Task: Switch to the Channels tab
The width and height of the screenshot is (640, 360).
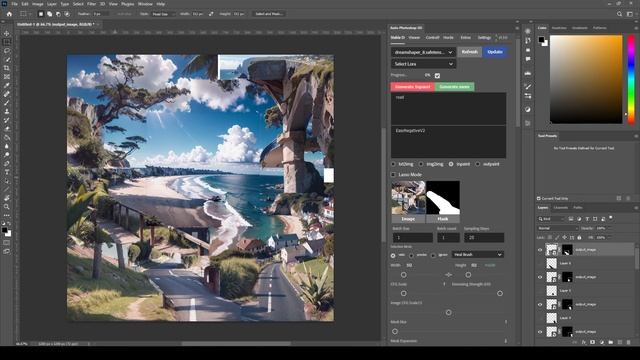Action: click(x=560, y=208)
